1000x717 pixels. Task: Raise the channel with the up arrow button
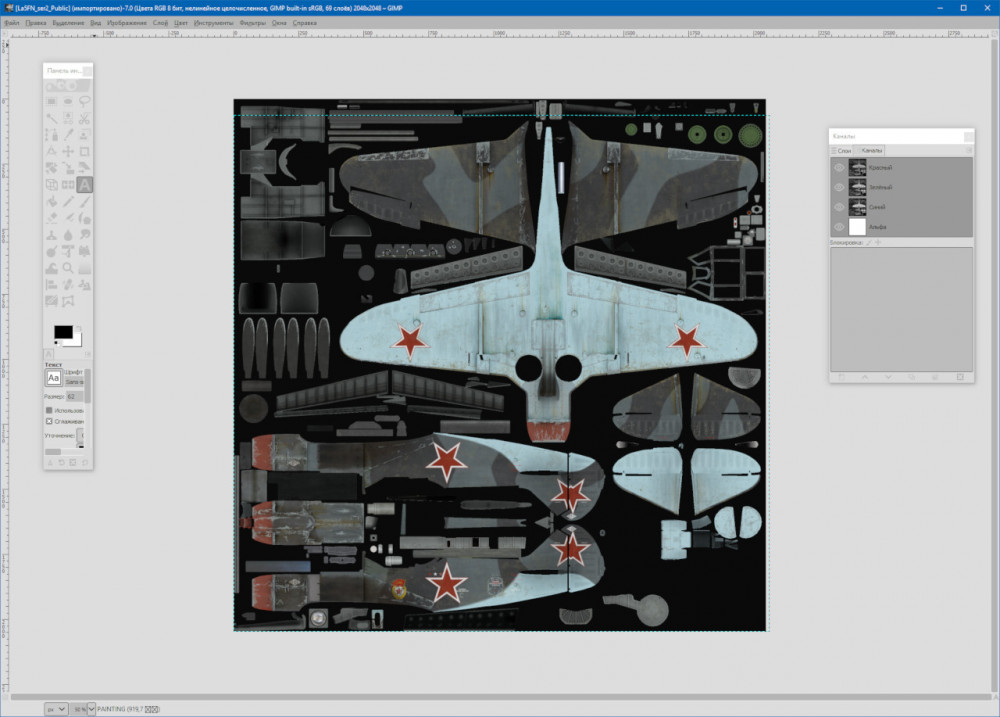[863, 377]
